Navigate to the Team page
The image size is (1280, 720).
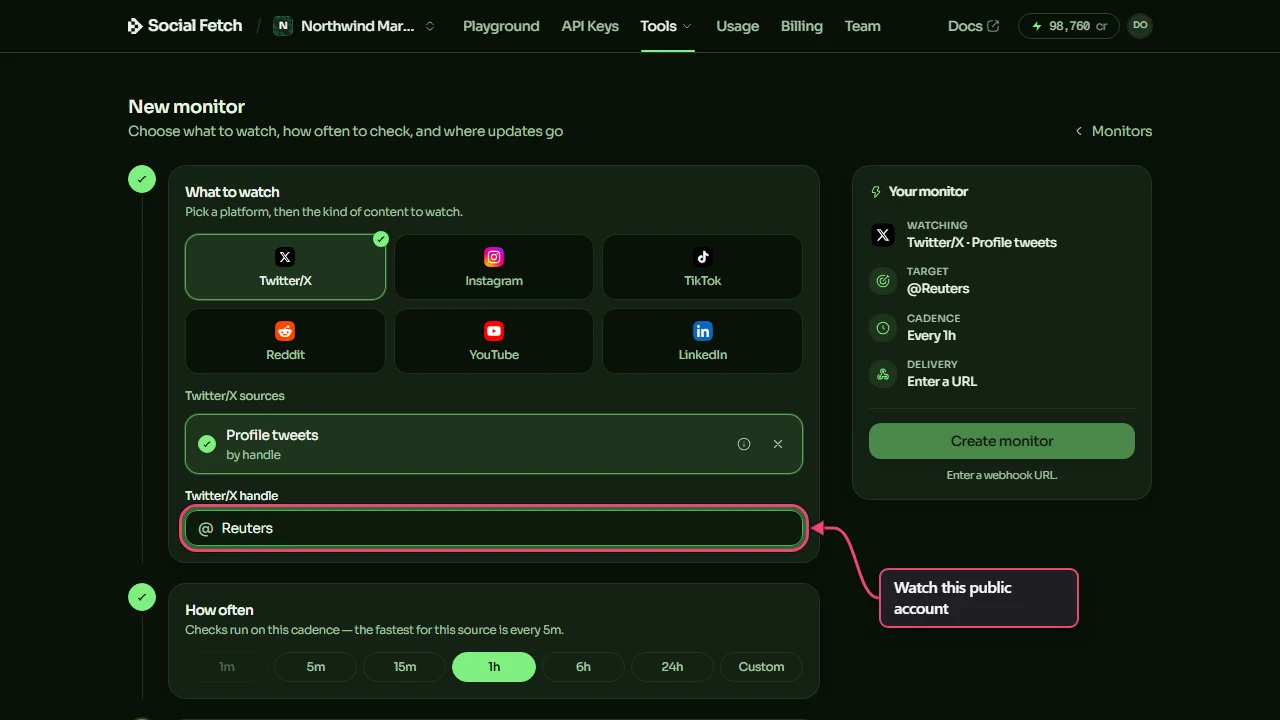tap(862, 26)
